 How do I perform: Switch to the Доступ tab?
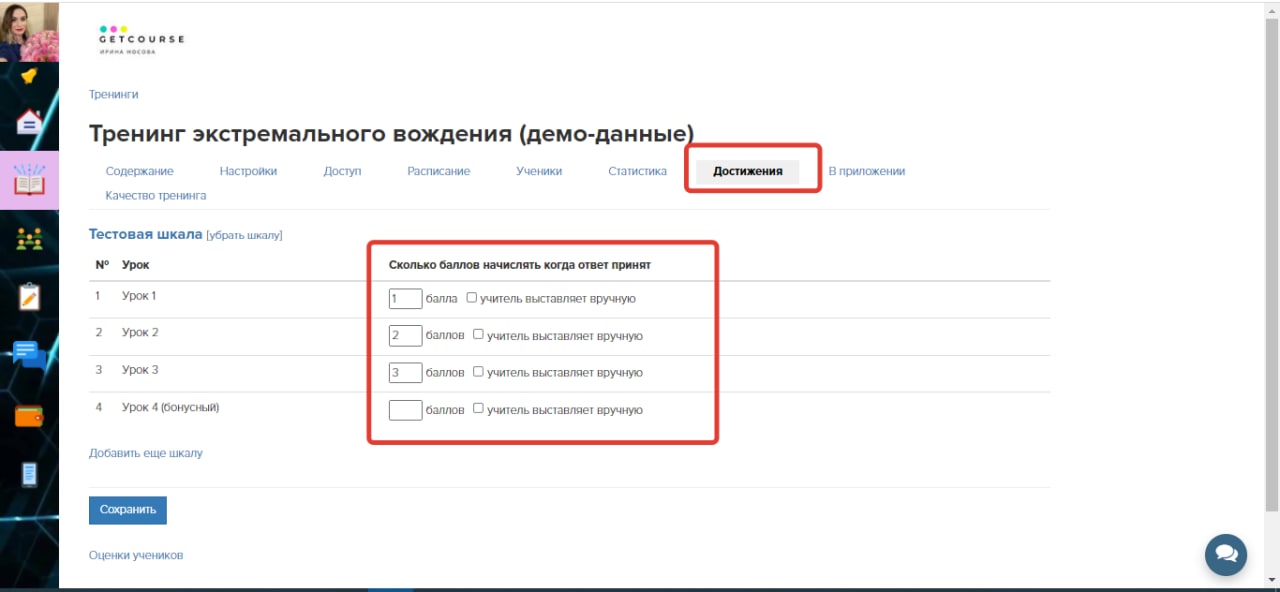point(342,171)
